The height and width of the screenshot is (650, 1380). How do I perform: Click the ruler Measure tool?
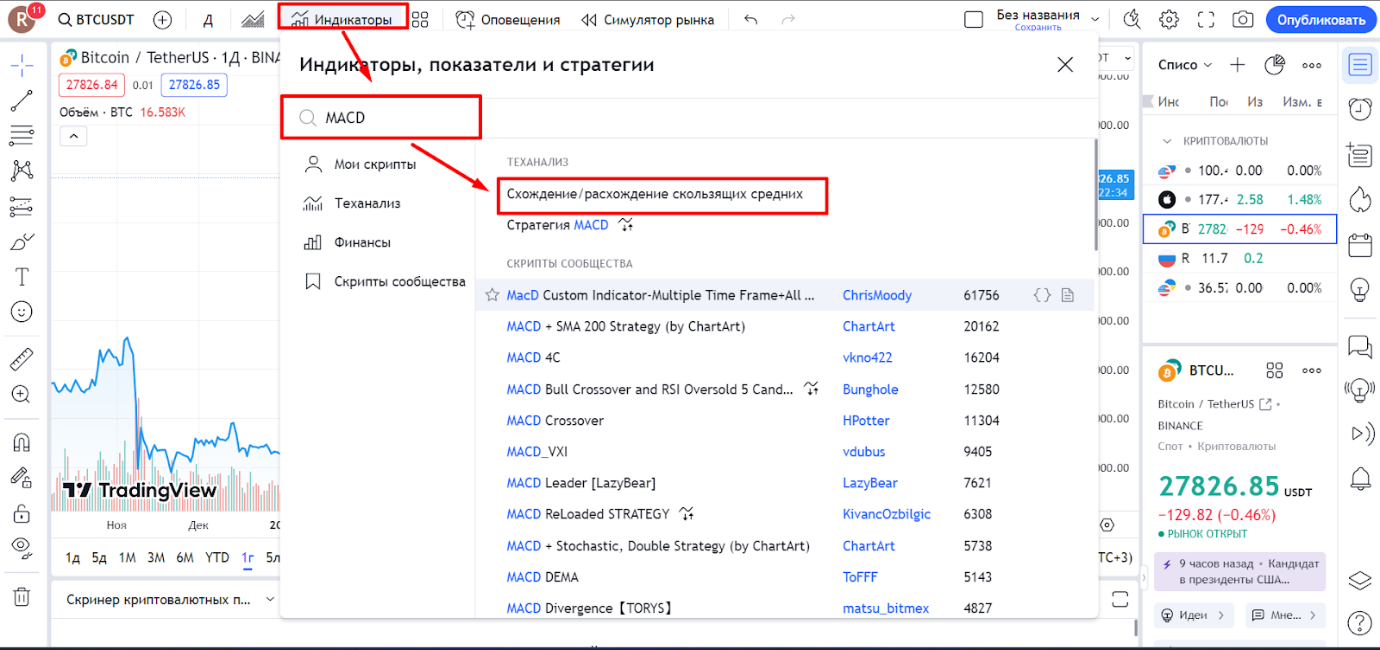21,358
